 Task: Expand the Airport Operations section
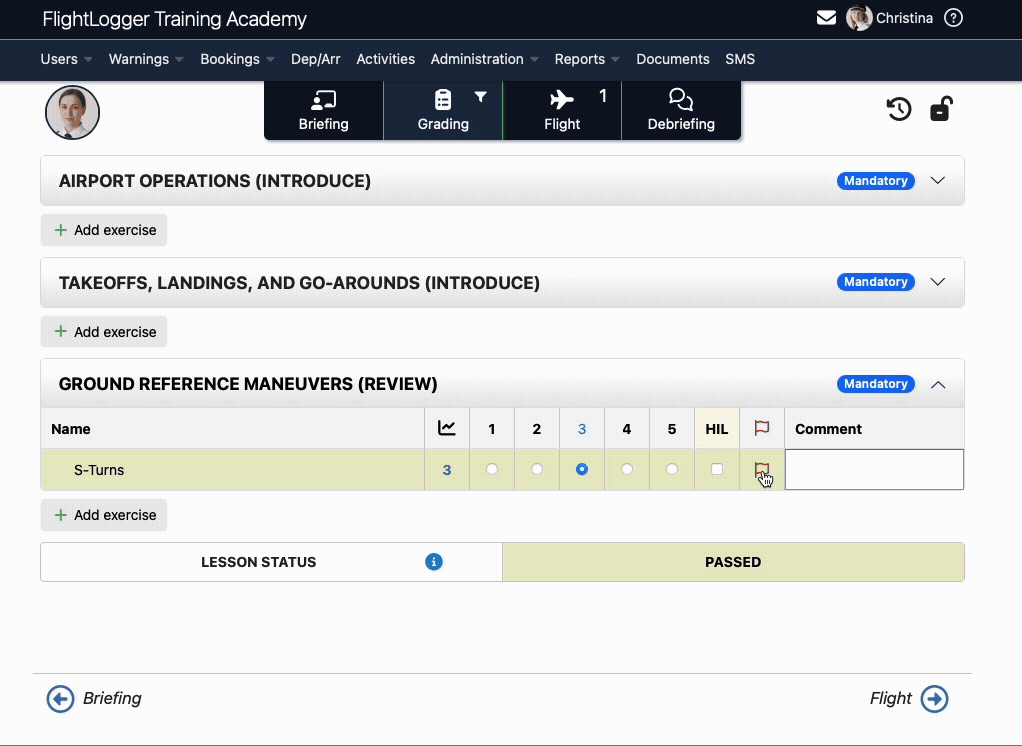[x=937, y=181]
